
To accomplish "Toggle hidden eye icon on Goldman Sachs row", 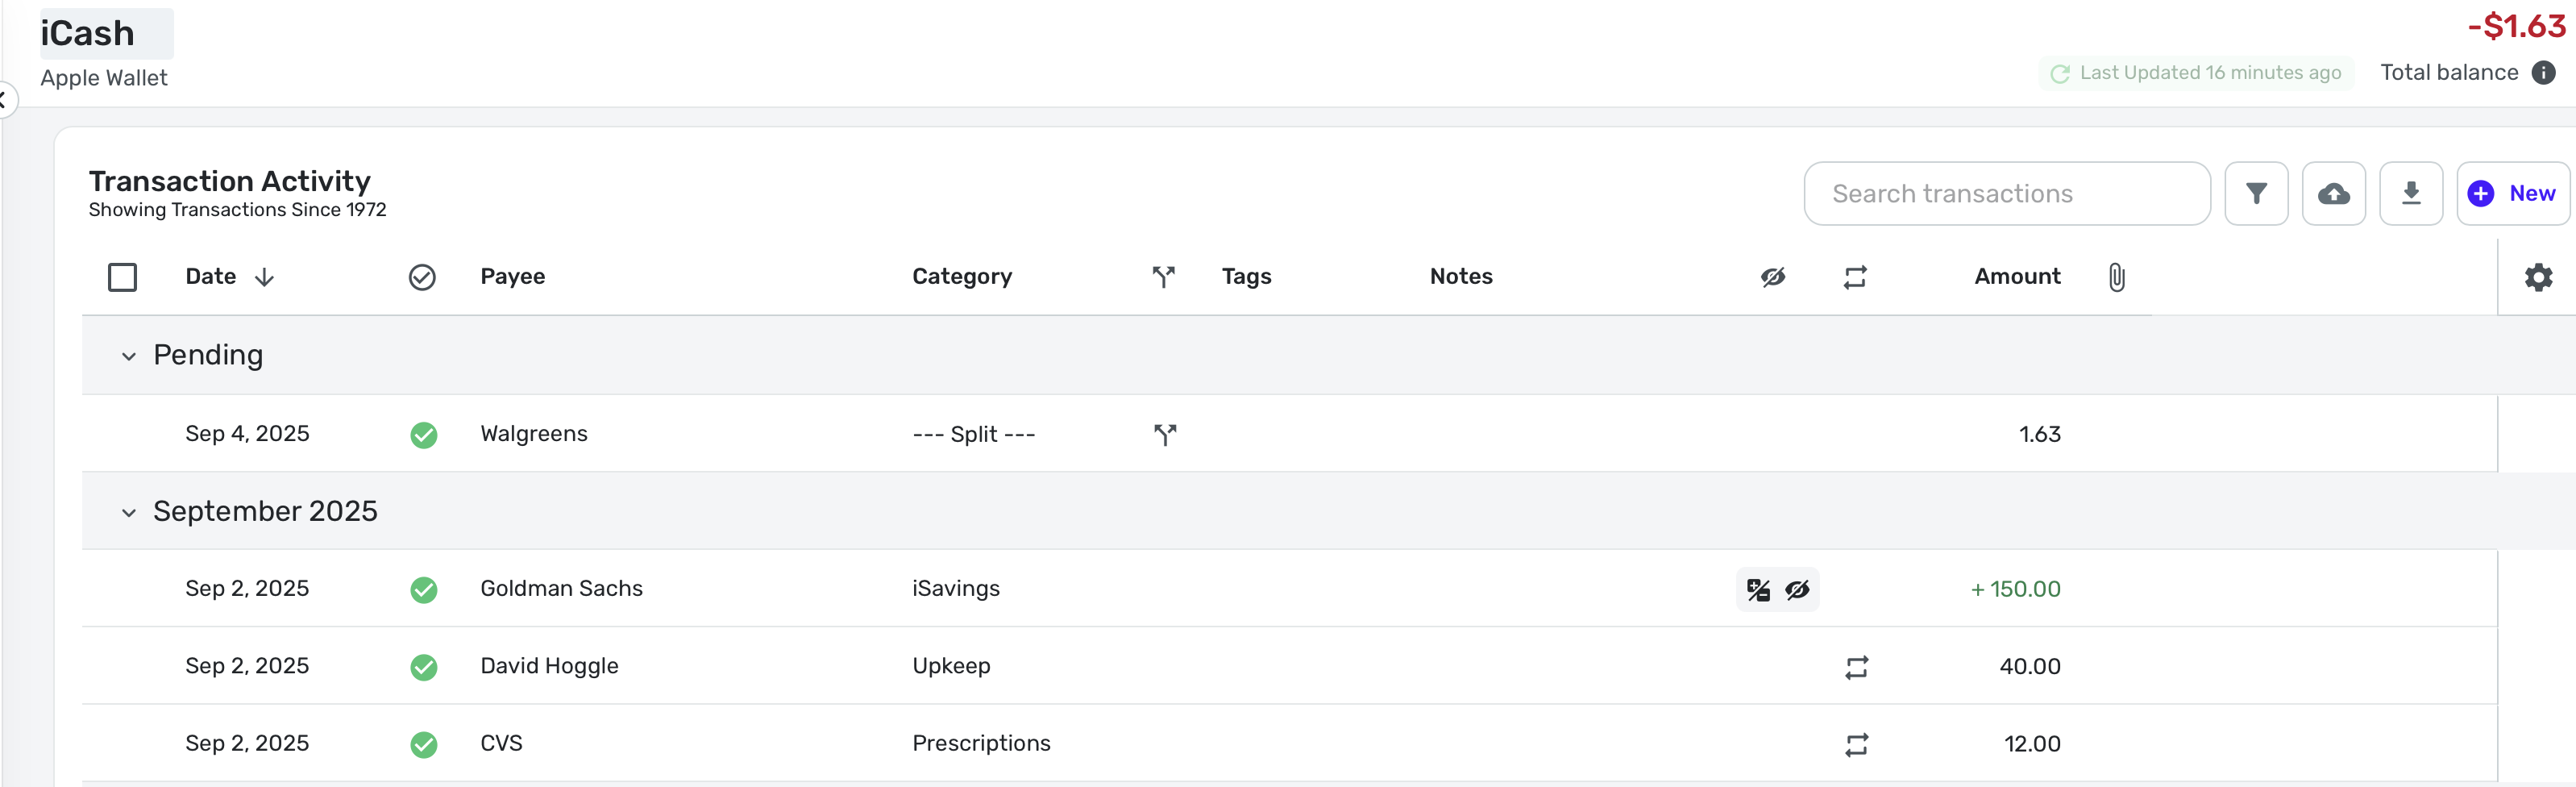I will click(1797, 589).
